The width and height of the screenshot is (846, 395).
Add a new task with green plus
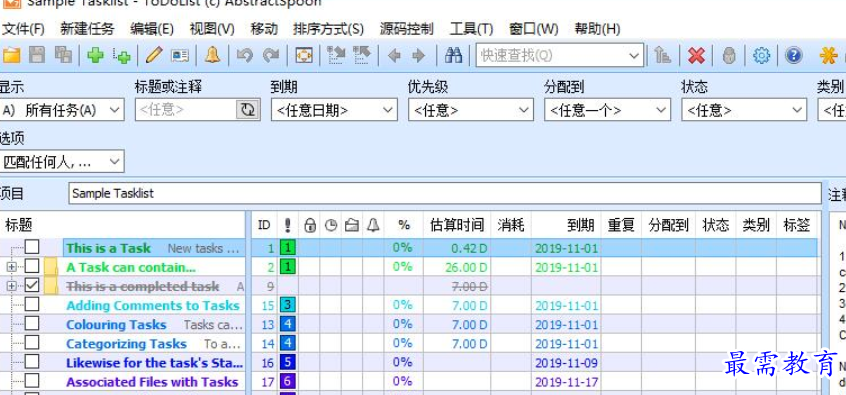(95, 55)
